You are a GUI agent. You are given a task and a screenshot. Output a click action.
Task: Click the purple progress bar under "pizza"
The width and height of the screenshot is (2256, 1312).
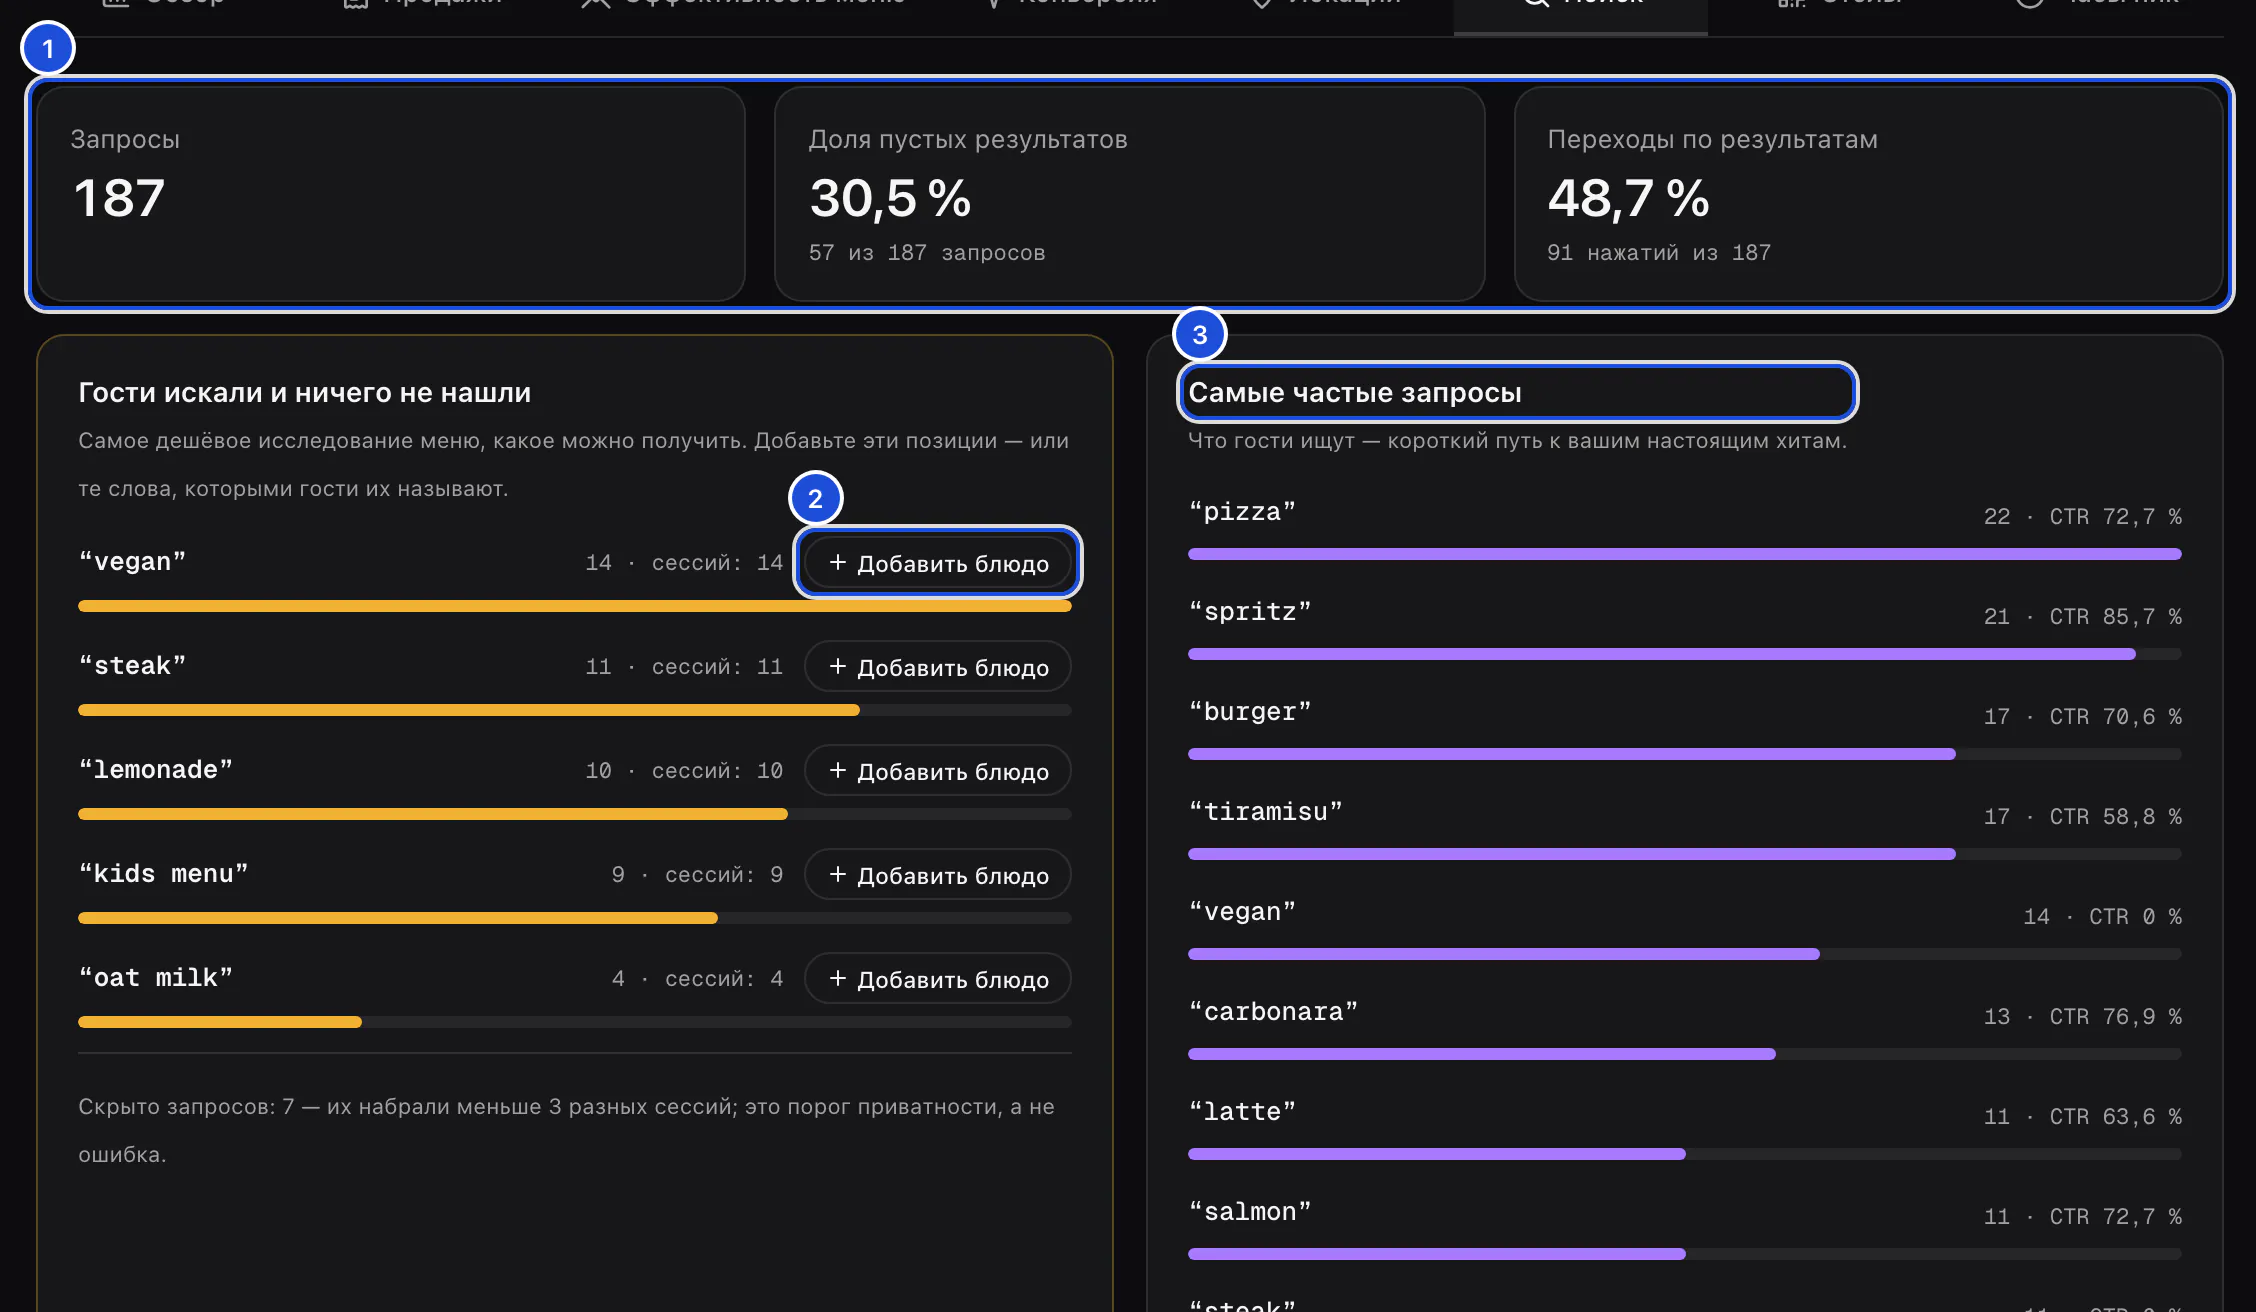click(x=1685, y=554)
